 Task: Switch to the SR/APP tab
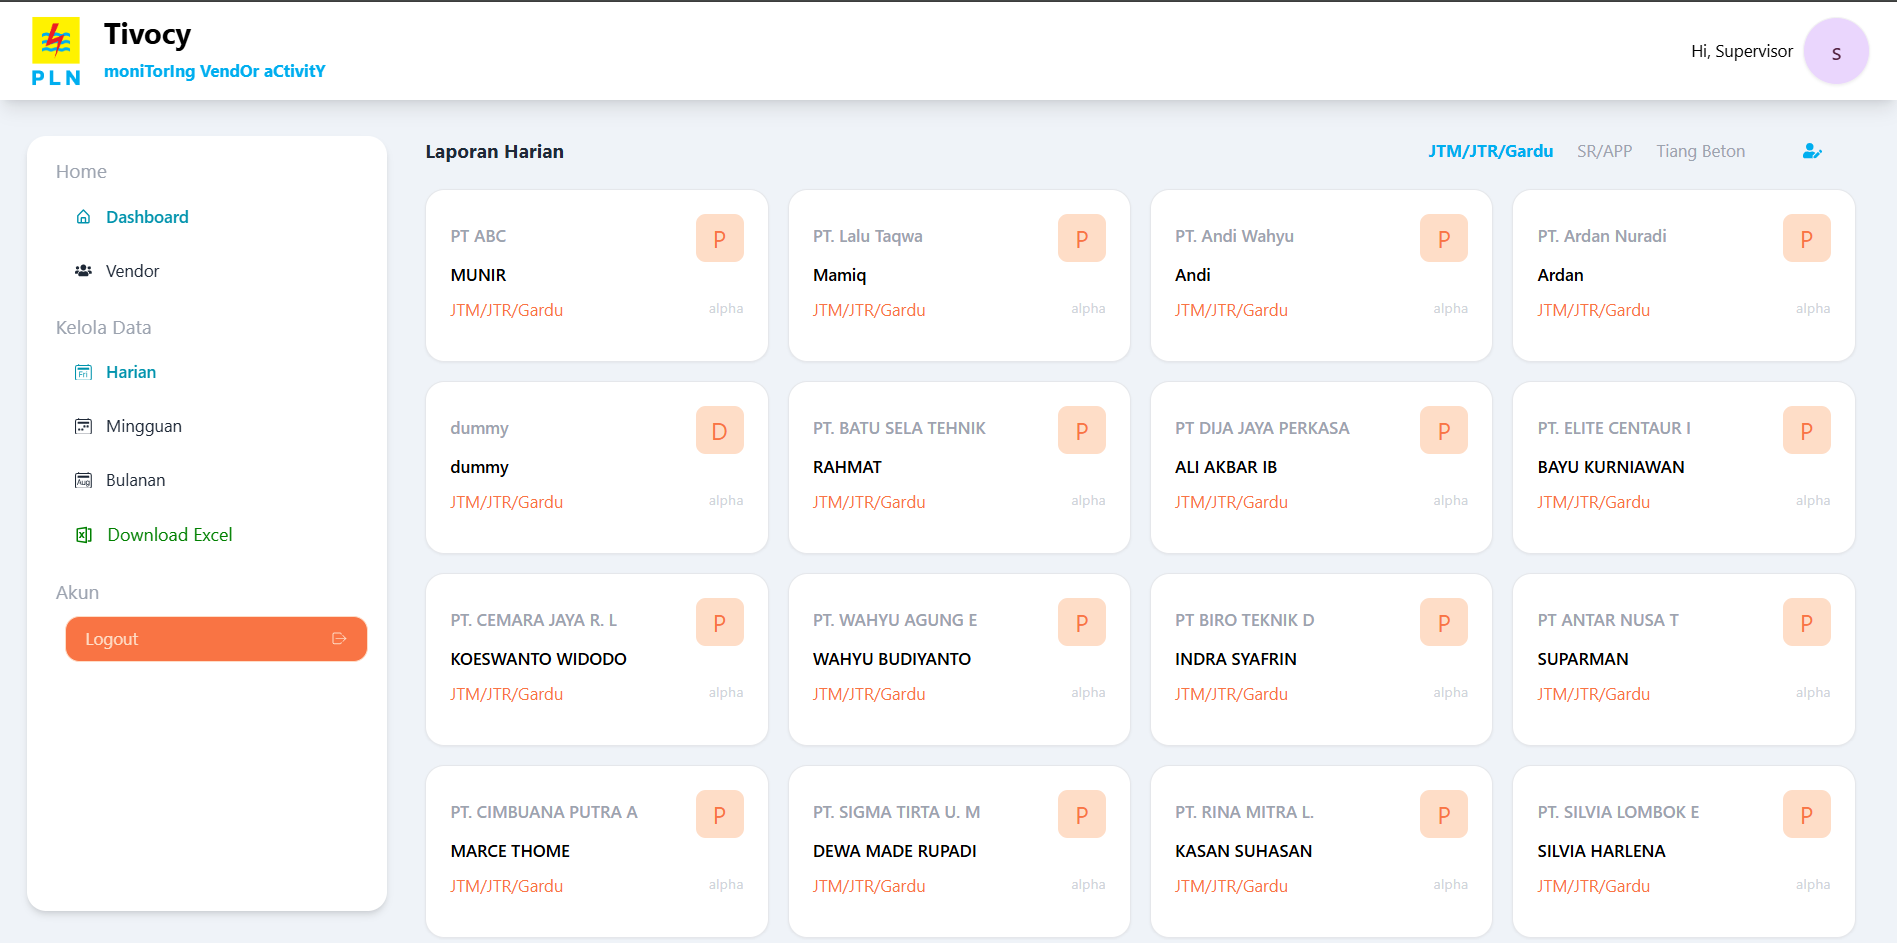(x=1604, y=151)
